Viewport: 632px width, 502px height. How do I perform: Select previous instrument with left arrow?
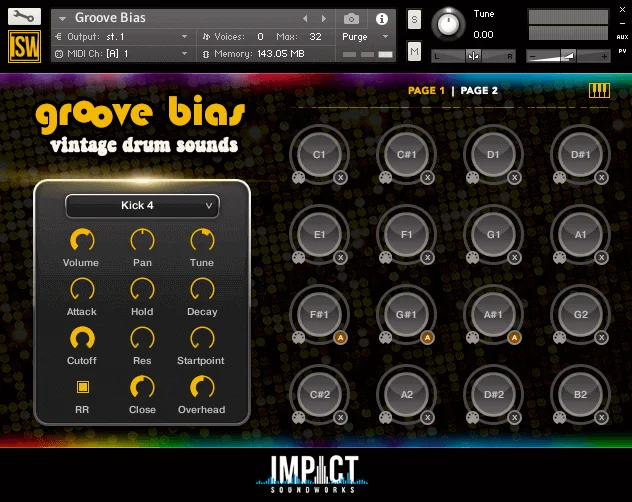[305, 19]
